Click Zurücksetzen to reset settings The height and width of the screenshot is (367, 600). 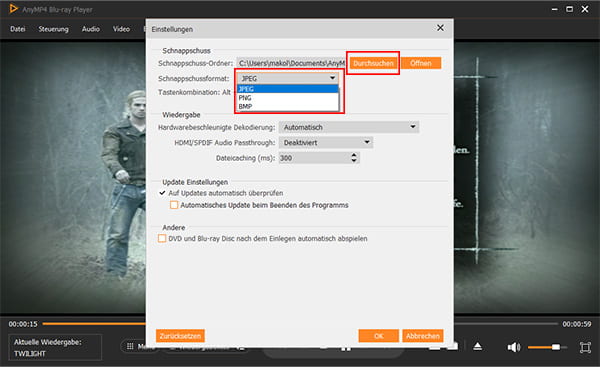click(x=180, y=336)
